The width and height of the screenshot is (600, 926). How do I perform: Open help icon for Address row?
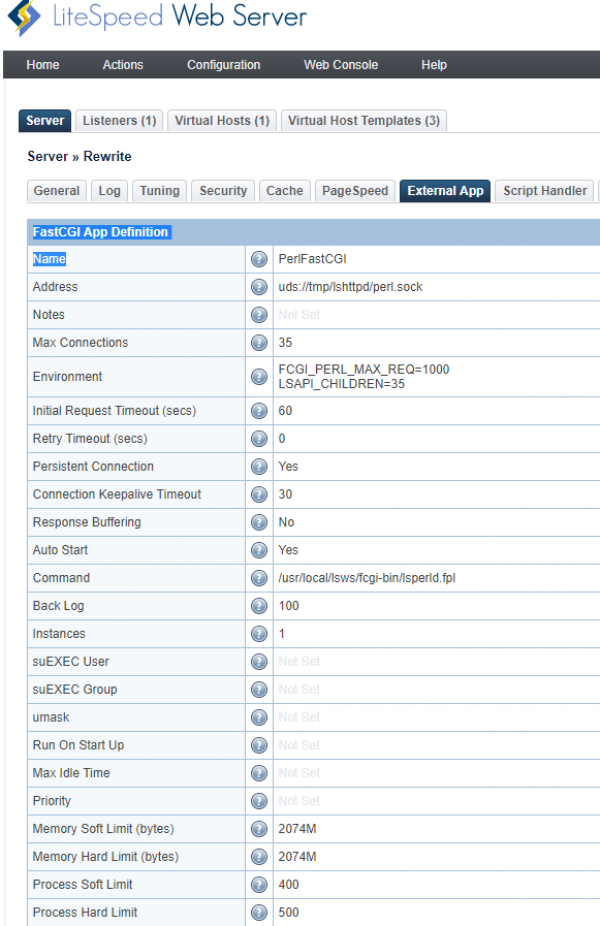[x=259, y=286]
